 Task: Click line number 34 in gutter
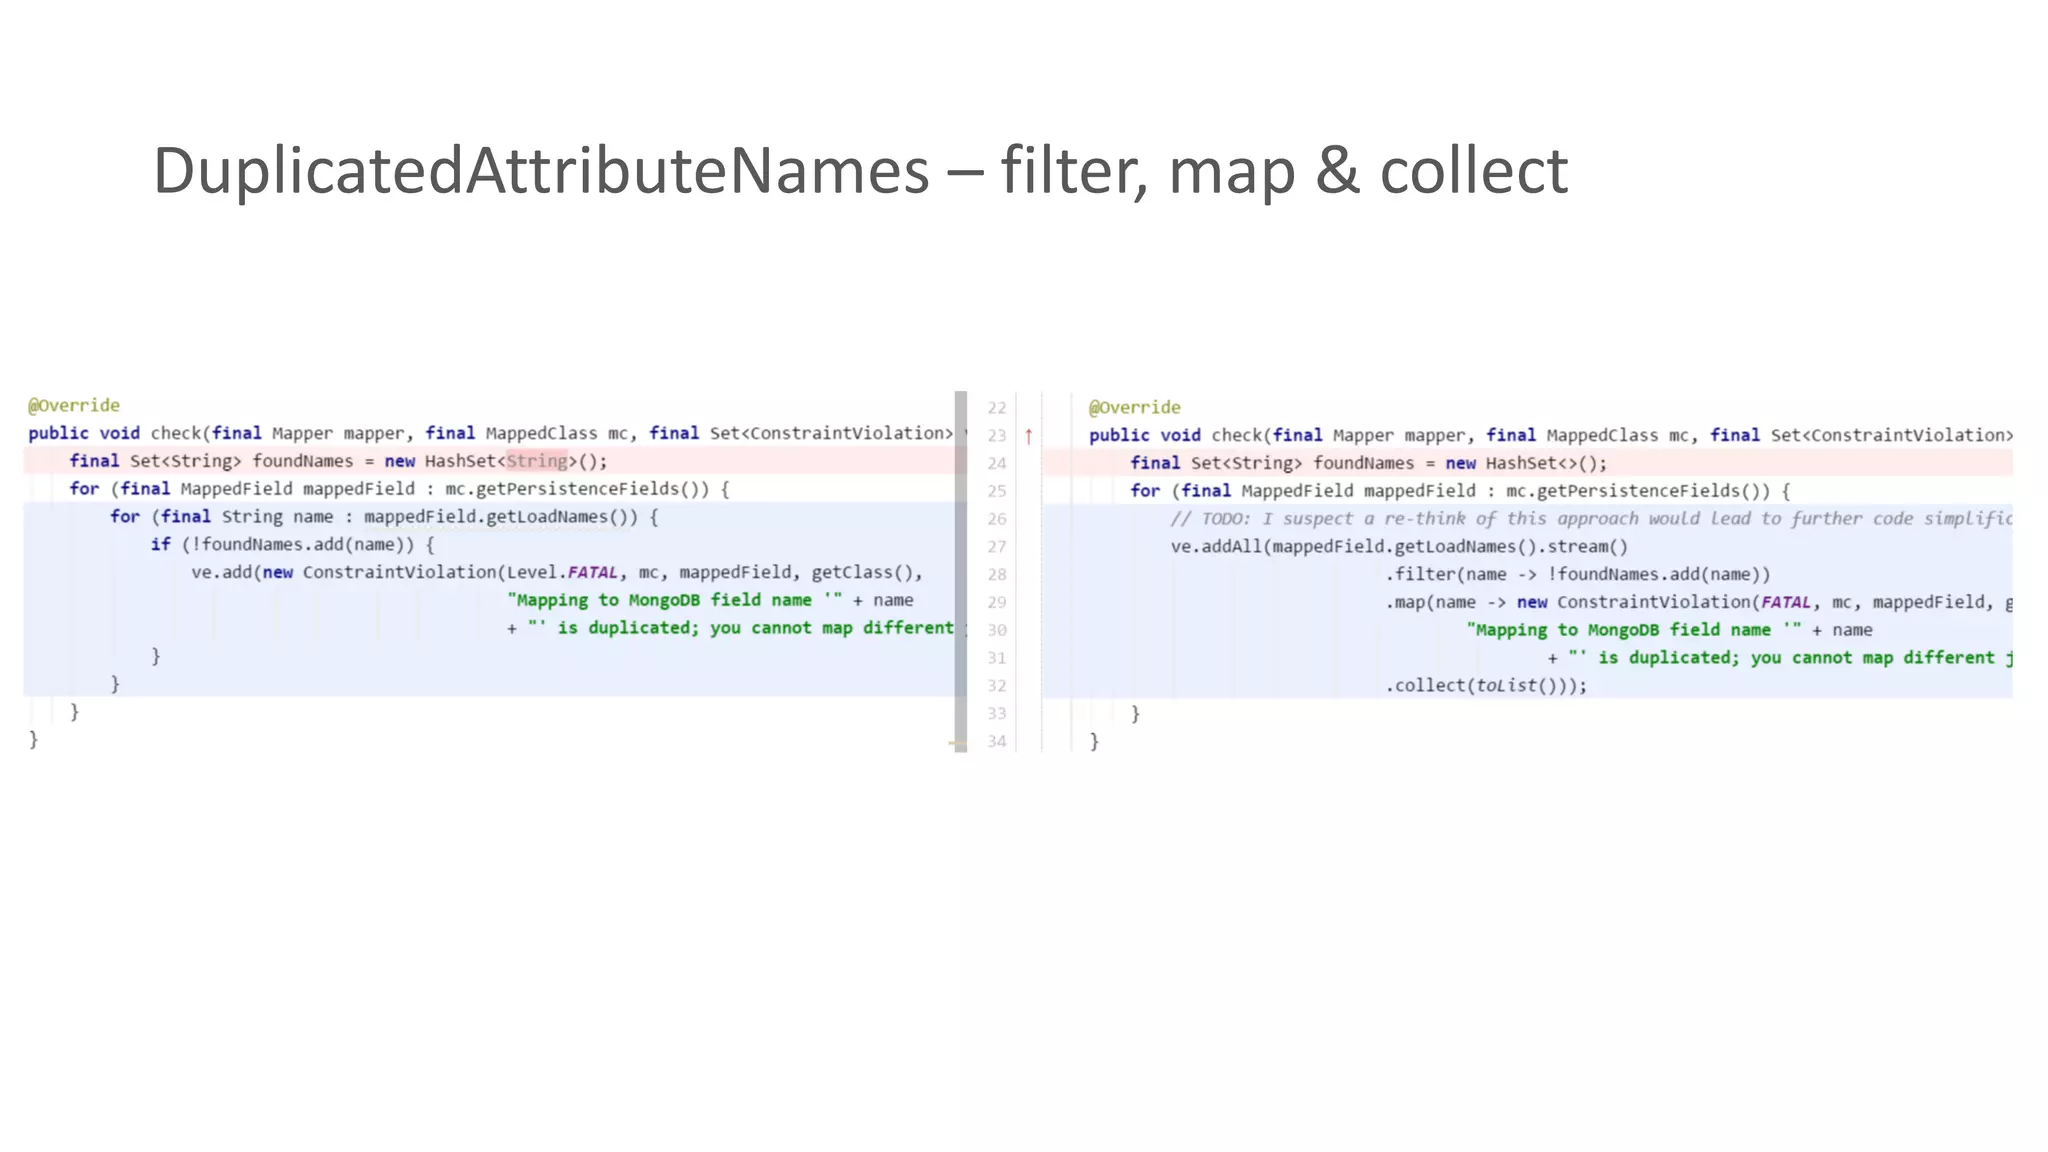pyautogui.click(x=997, y=742)
